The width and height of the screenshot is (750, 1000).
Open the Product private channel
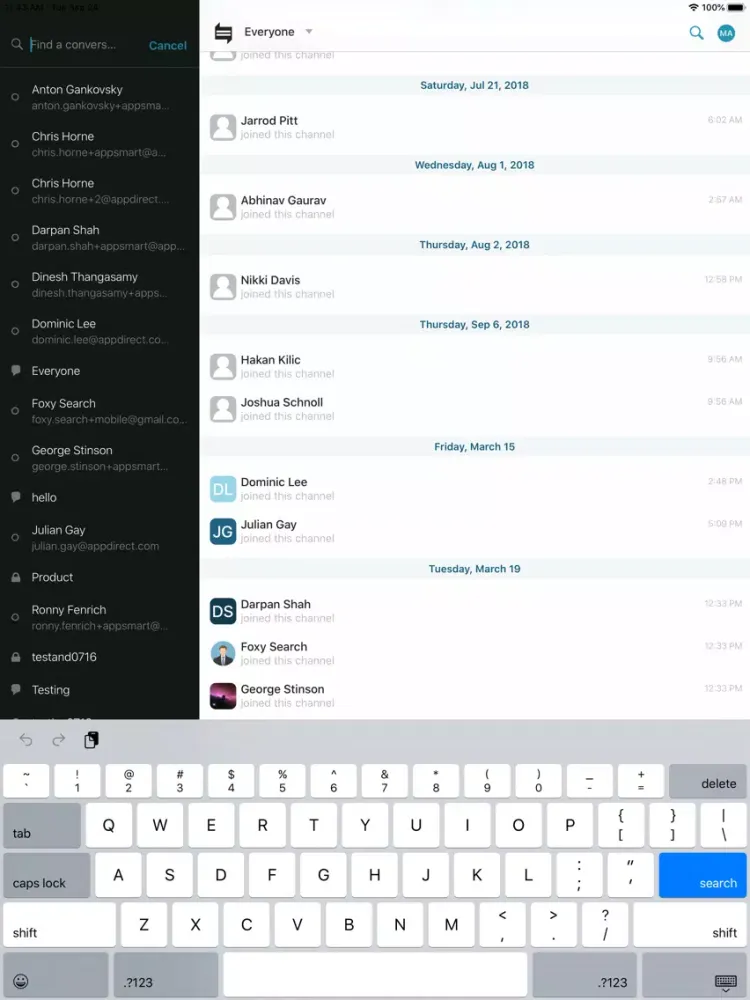tap(52, 577)
